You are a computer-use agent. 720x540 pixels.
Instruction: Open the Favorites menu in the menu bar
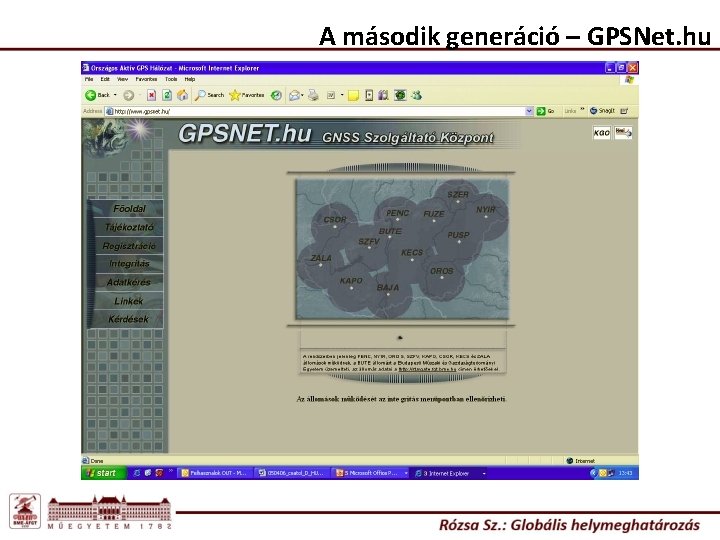click(146, 79)
